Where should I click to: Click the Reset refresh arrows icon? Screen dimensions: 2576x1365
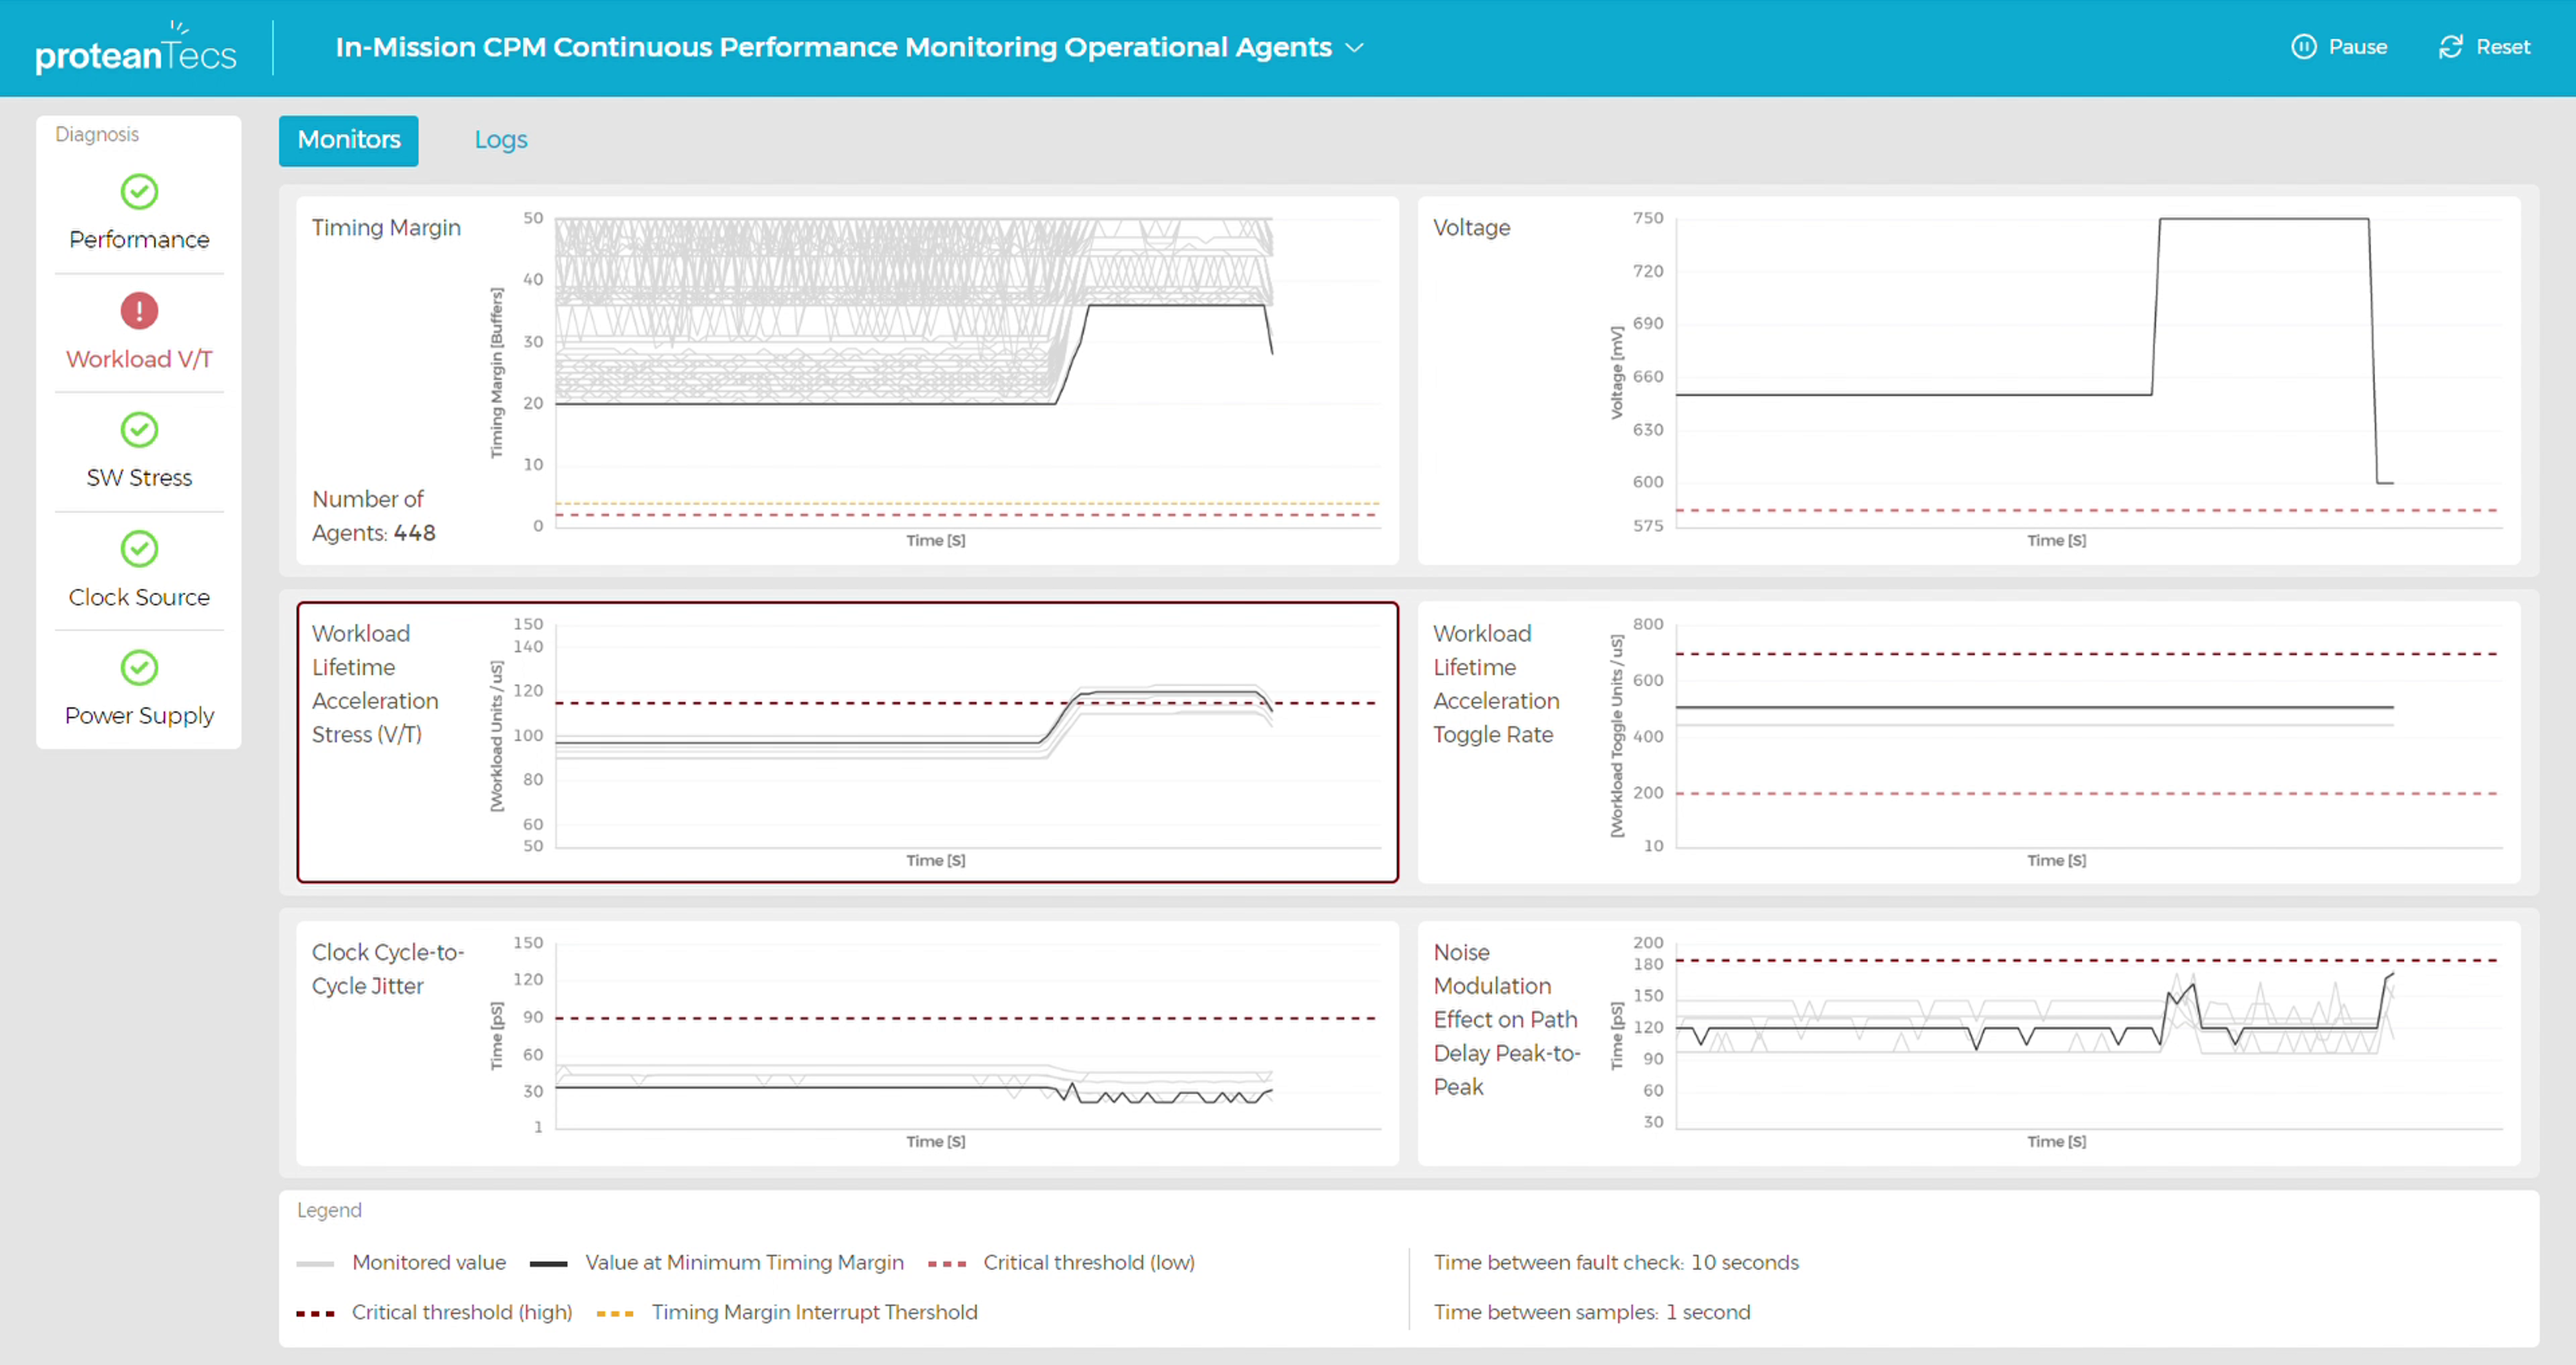(x=2450, y=47)
